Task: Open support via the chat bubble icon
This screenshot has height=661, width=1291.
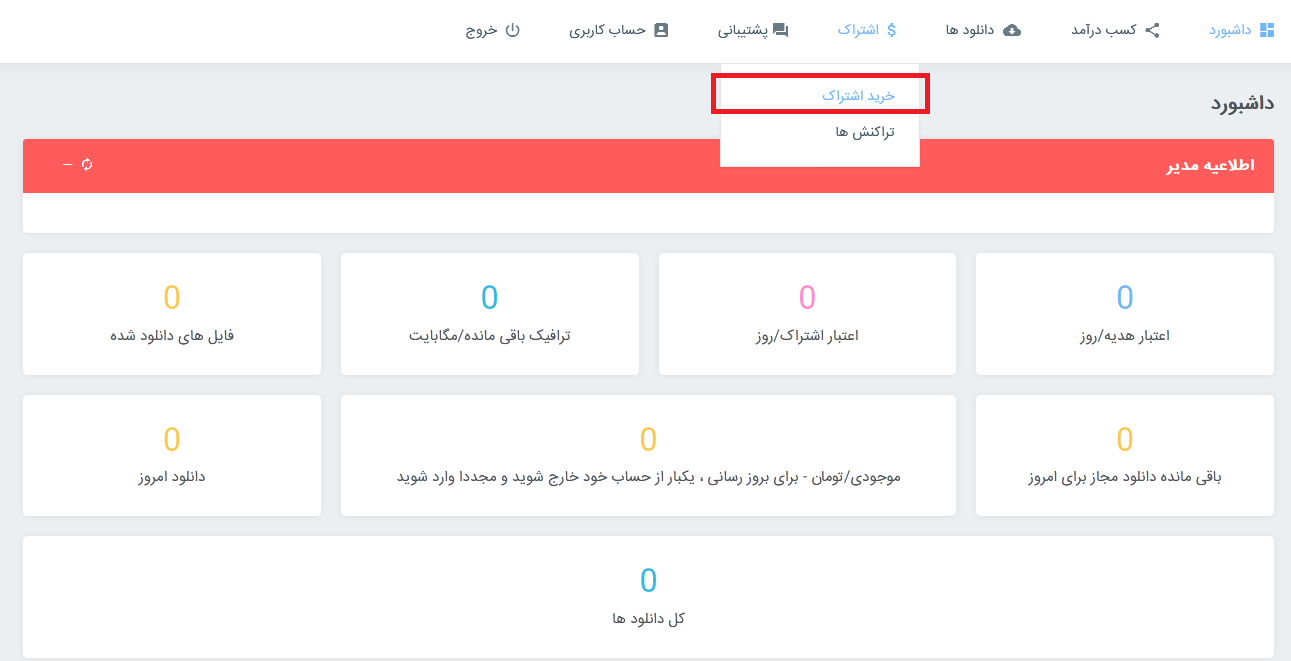Action: pos(780,30)
